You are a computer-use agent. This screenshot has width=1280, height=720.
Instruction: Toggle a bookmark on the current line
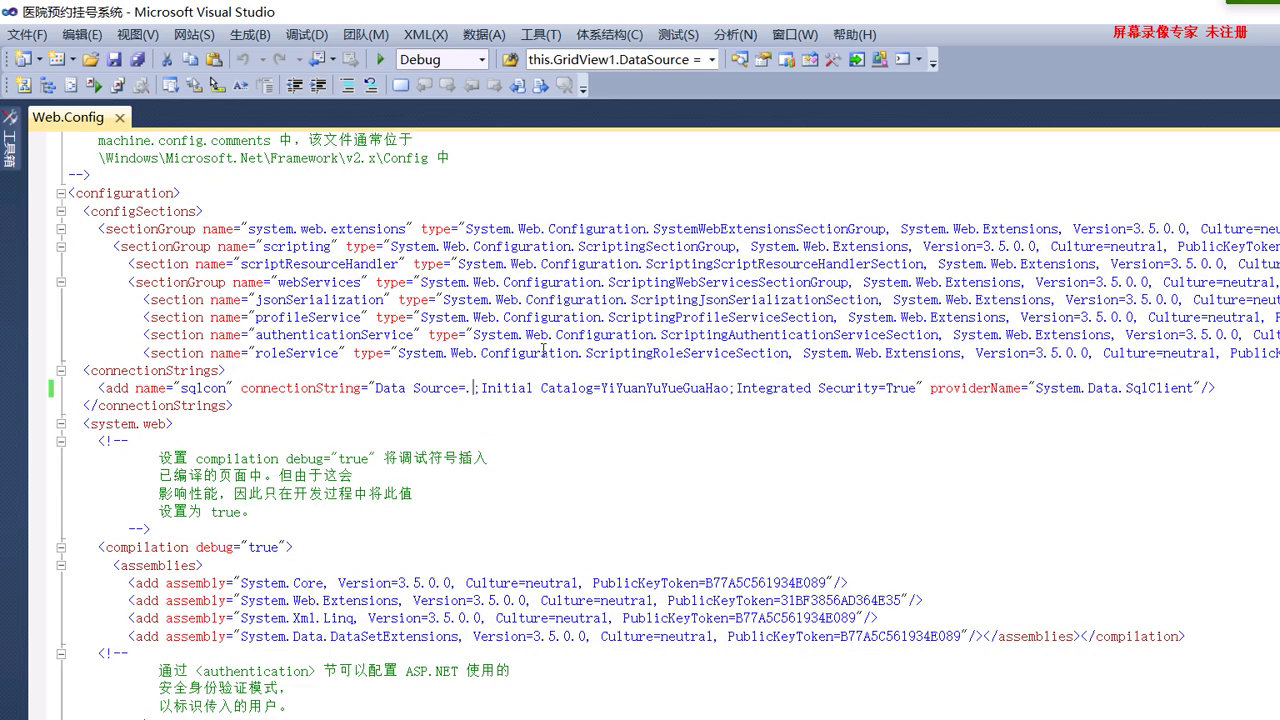(x=401, y=86)
